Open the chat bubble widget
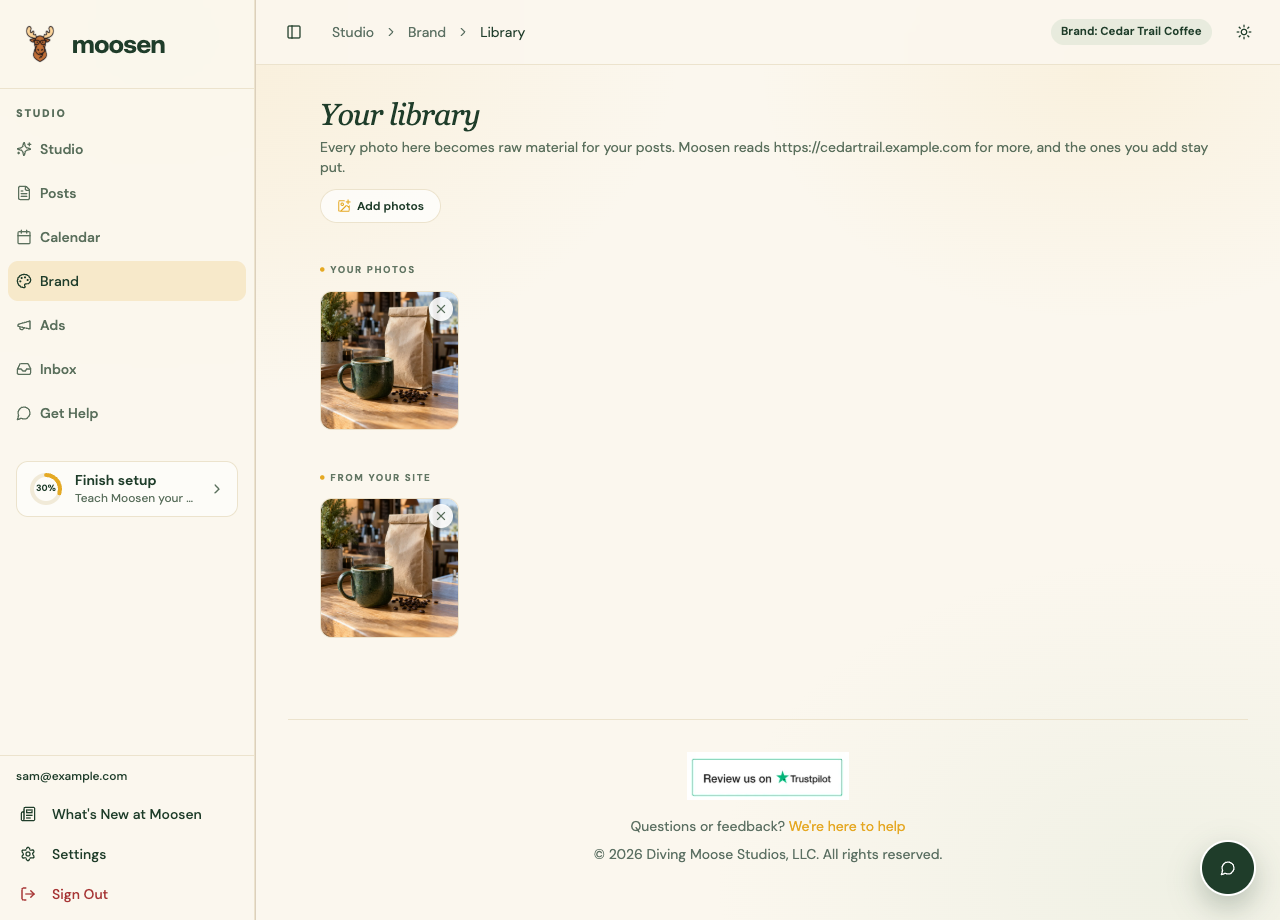This screenshot has height=920, width=1280. (1228, 868)
